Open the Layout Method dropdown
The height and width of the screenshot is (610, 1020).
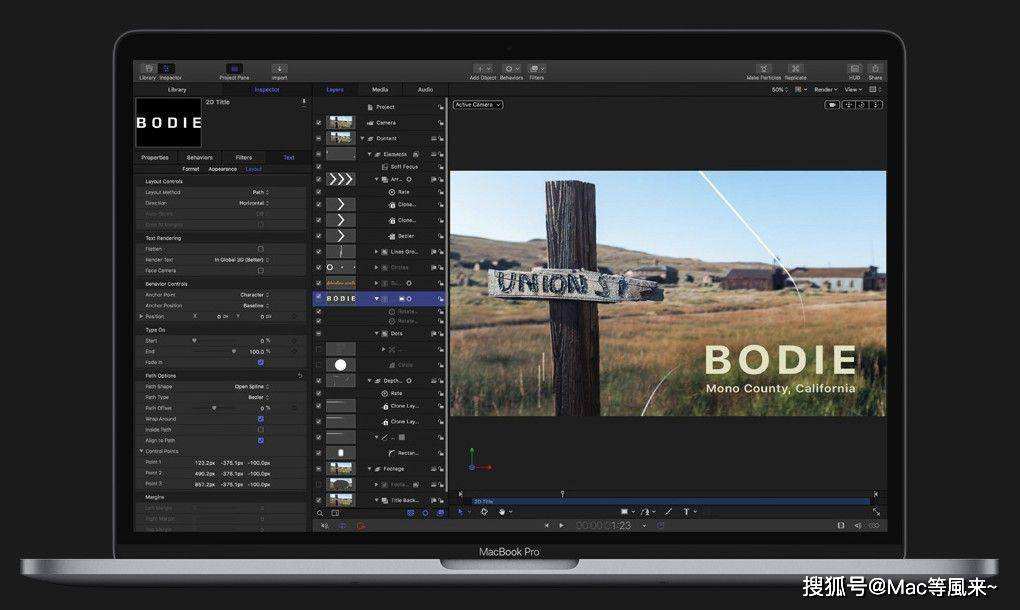pyautogui.click(x=260, y=192)
